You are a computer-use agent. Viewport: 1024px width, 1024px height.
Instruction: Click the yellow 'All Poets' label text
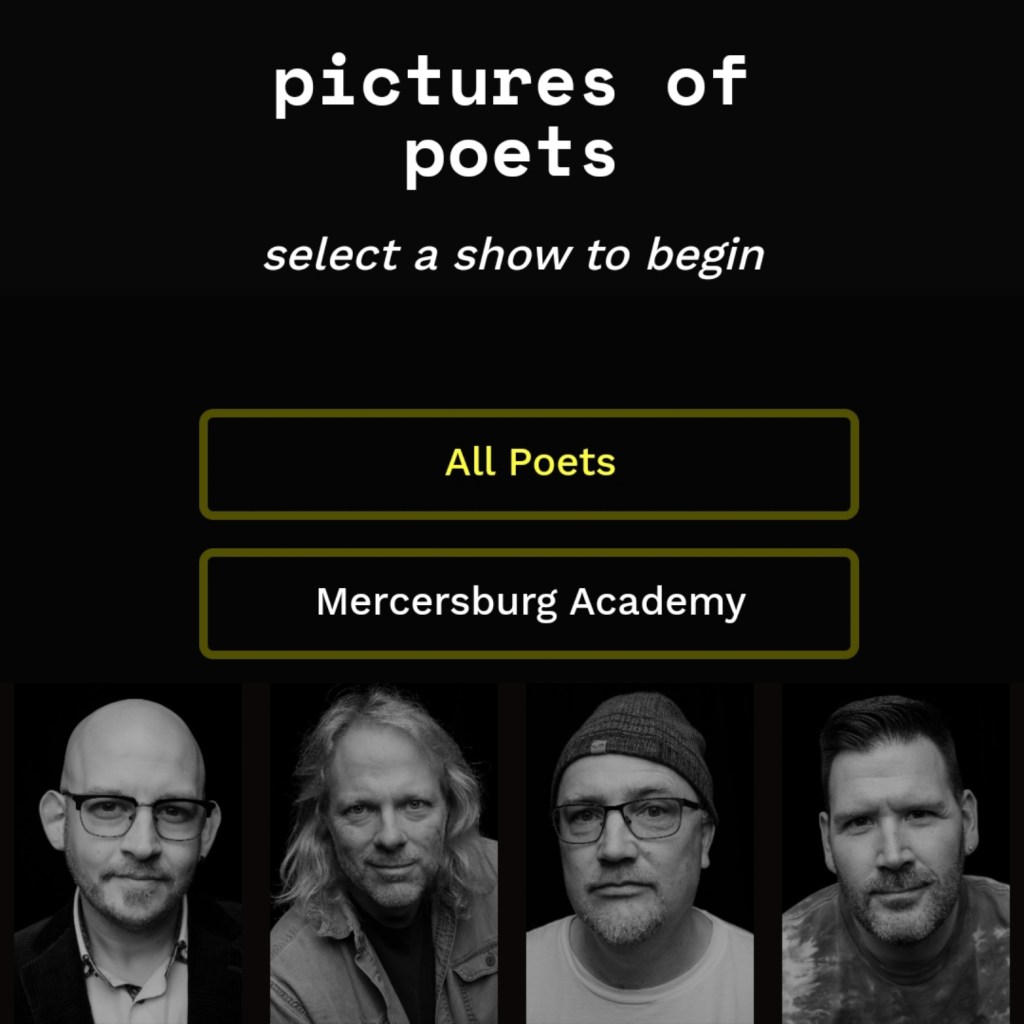[530, 462]
